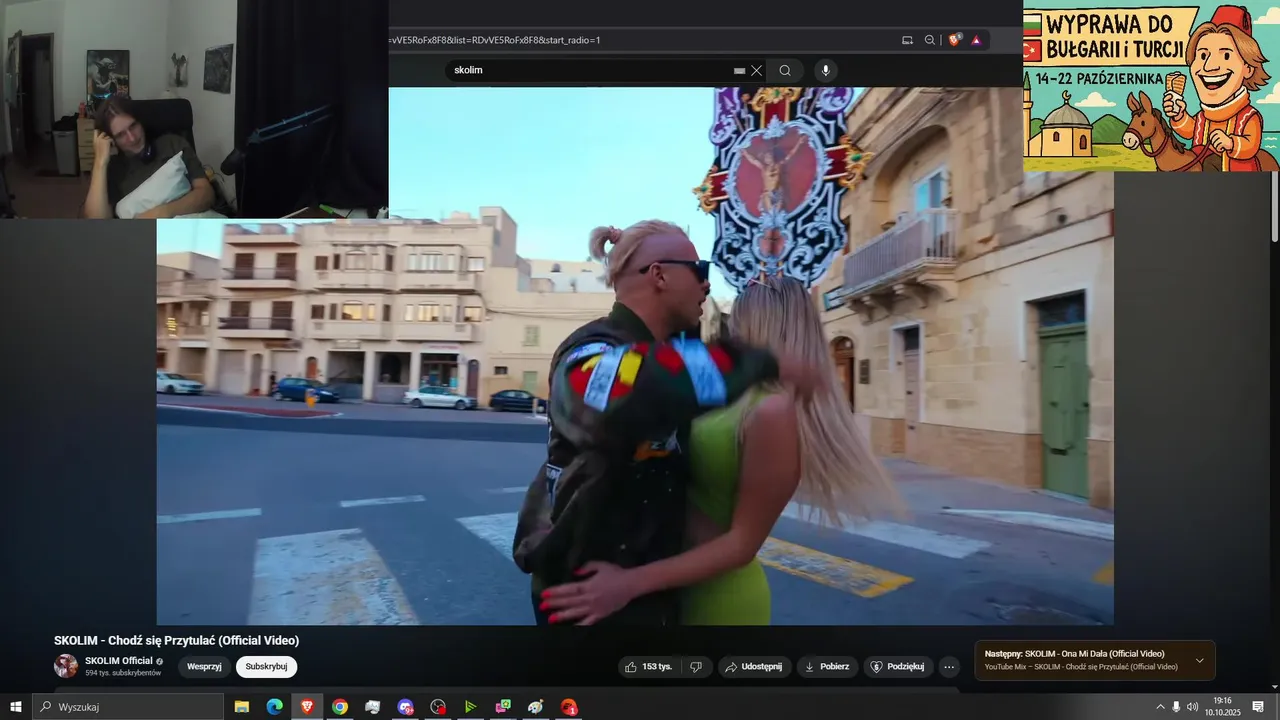The height and width of the screenshot is (720, 1280).
Task: Click the Subskrybuj button
Action: 266,667
